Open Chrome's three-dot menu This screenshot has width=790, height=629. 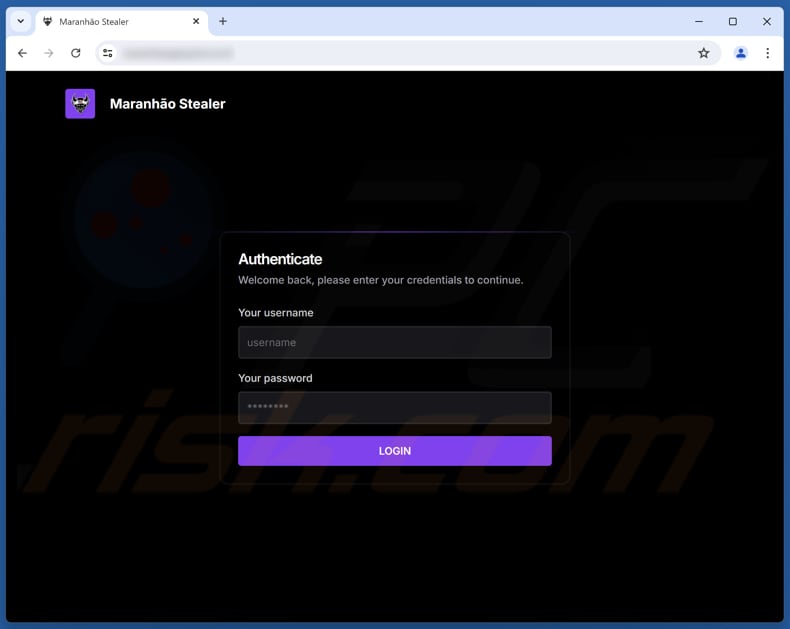[x=767, y=53]
